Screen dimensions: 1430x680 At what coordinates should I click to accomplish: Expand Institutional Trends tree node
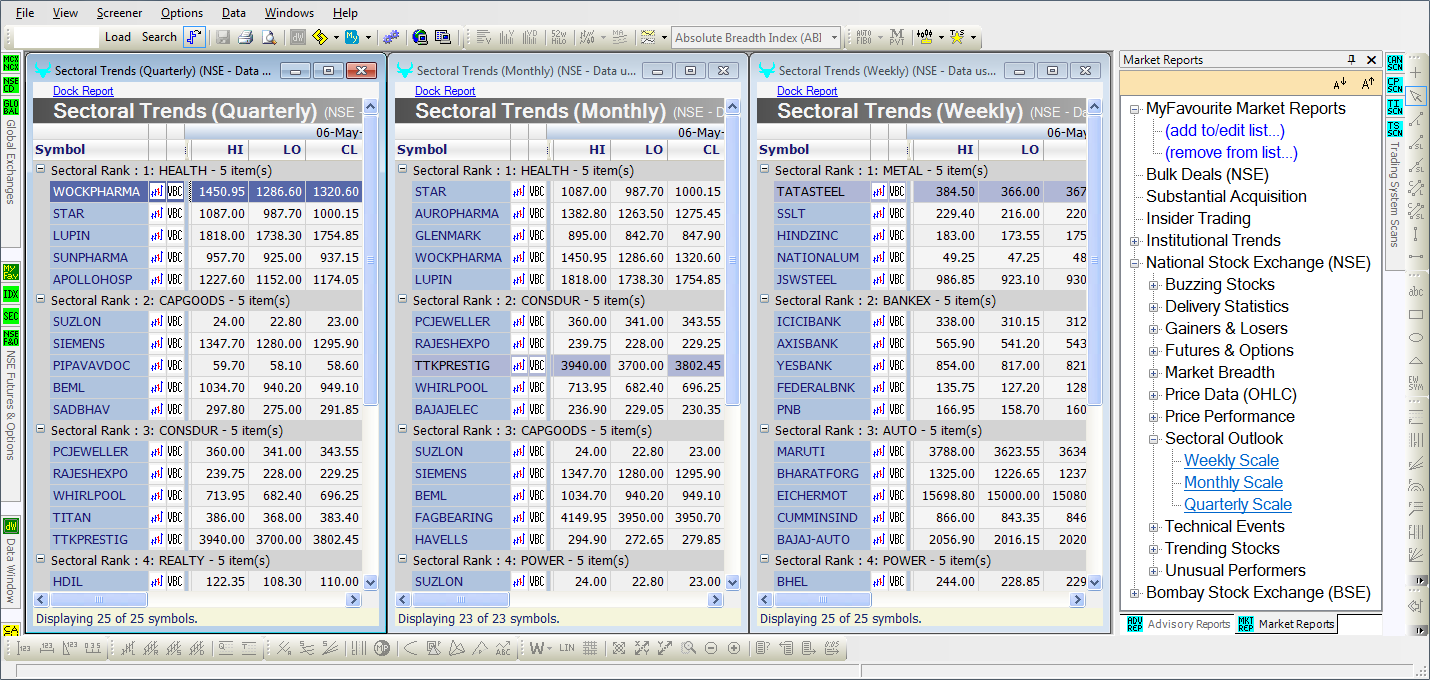tap(1135, 241)
